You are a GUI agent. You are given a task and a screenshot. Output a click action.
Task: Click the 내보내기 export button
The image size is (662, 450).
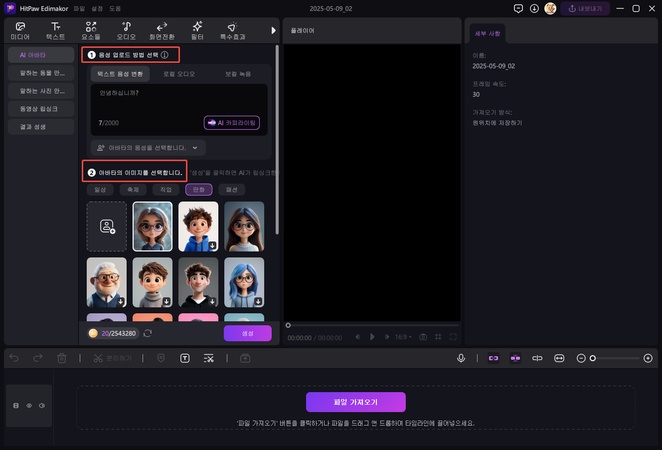[585, 8]
